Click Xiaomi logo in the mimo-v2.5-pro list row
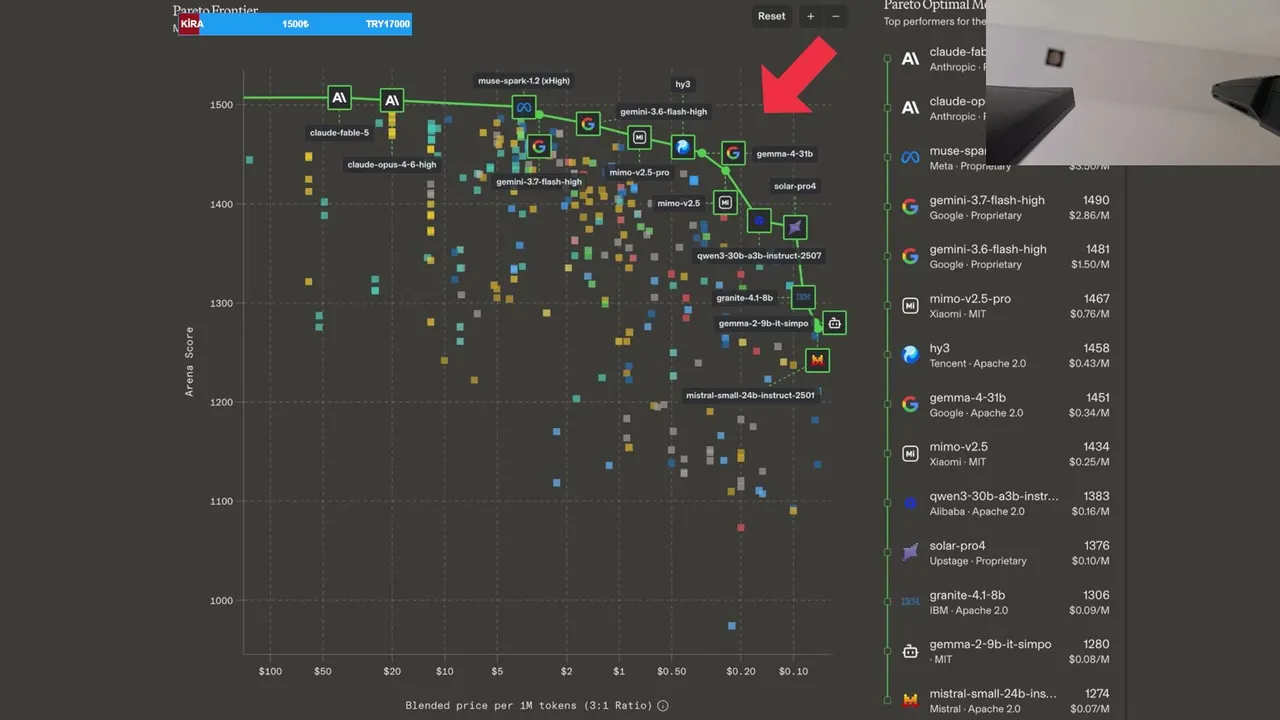This screenshot has width=1280, height=720. [910, 306]
